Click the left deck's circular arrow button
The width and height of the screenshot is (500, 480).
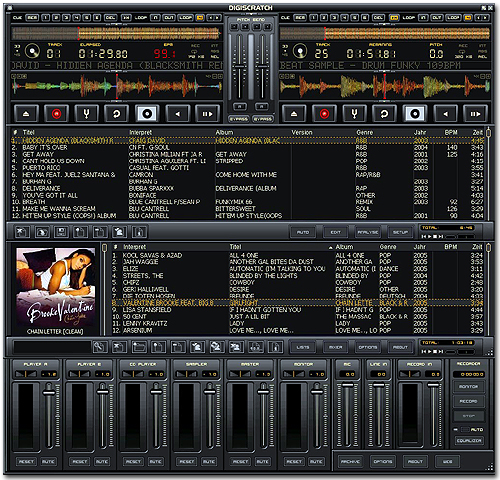(x=116, y=114)
